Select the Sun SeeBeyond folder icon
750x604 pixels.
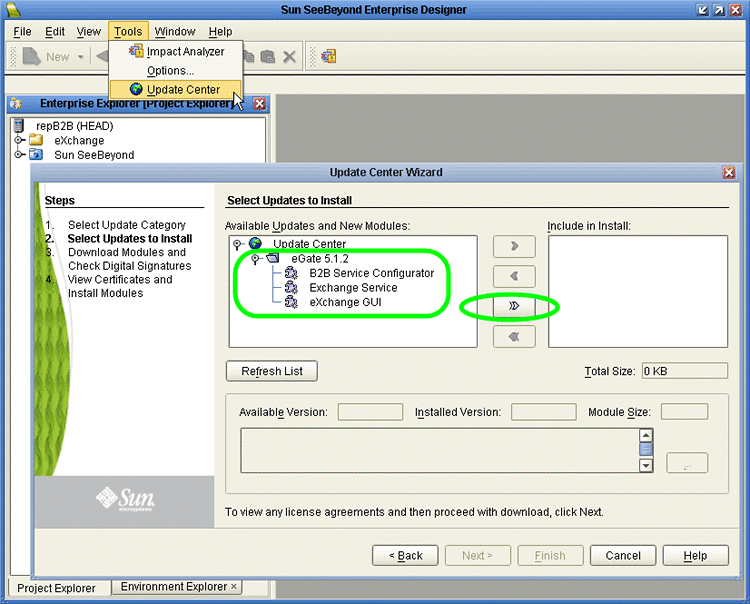36,154
